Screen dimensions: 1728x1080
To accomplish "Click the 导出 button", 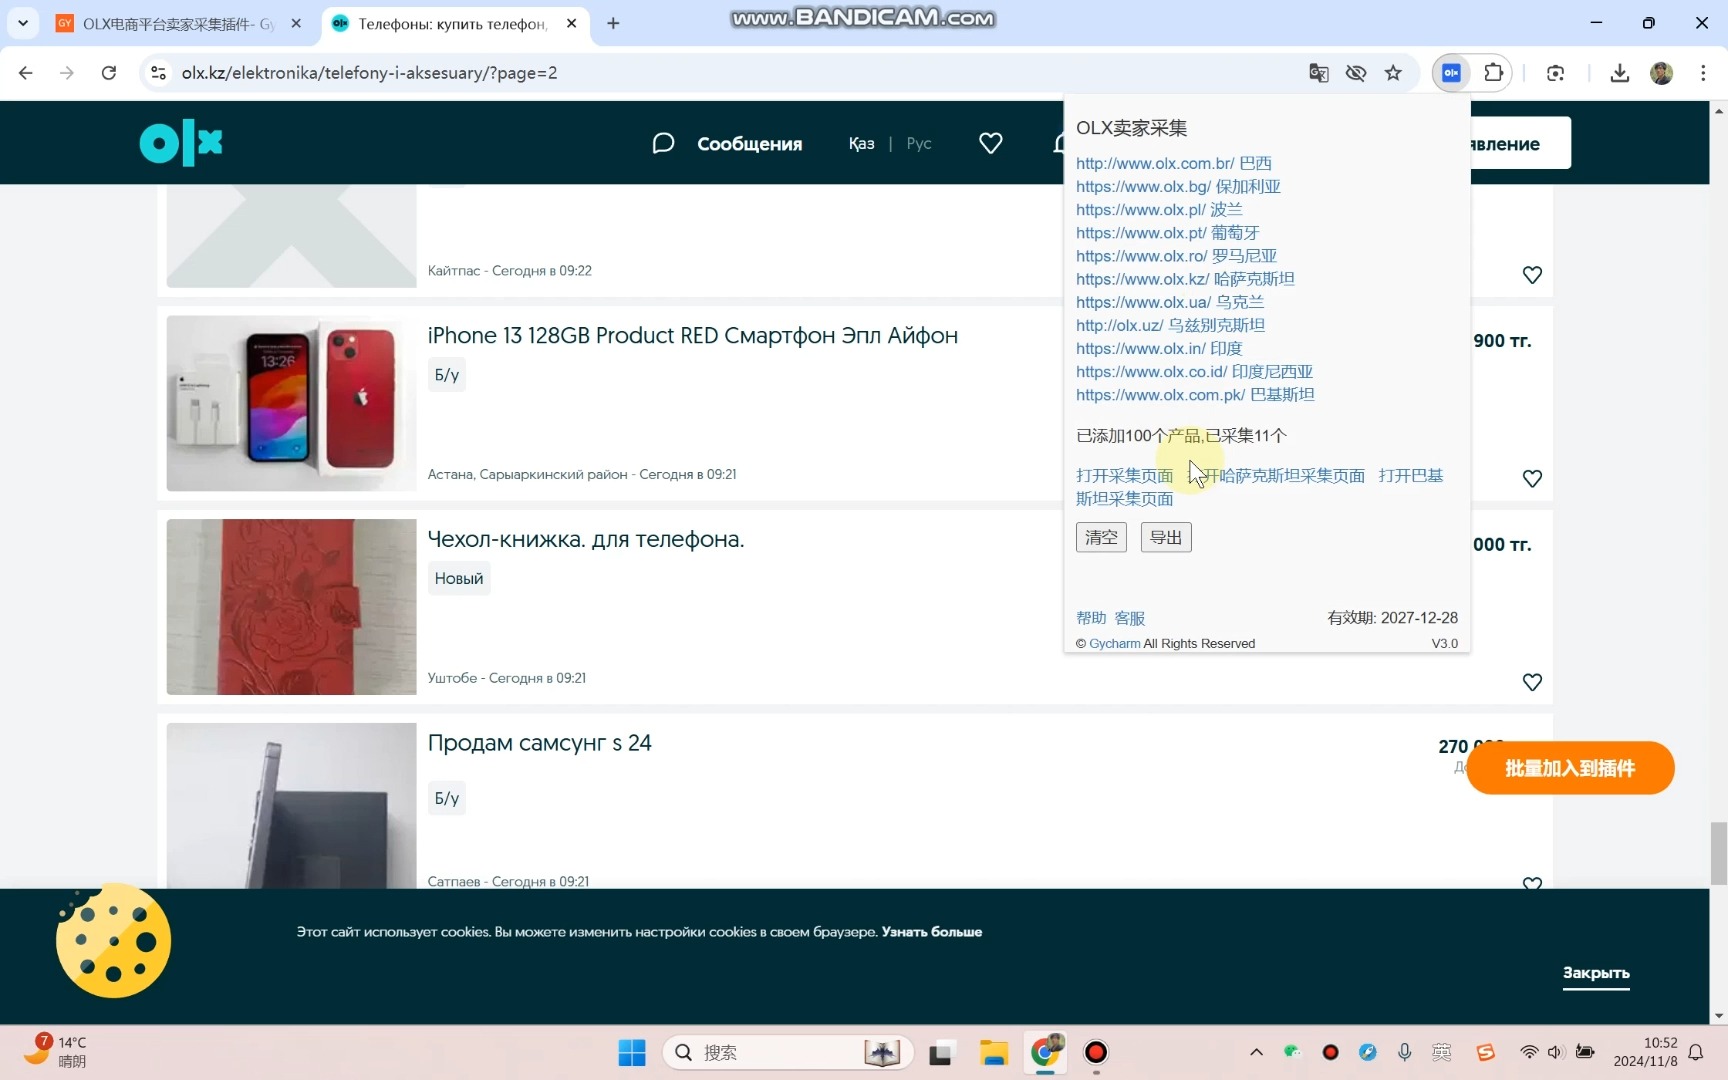I will tap(1166, 537).
